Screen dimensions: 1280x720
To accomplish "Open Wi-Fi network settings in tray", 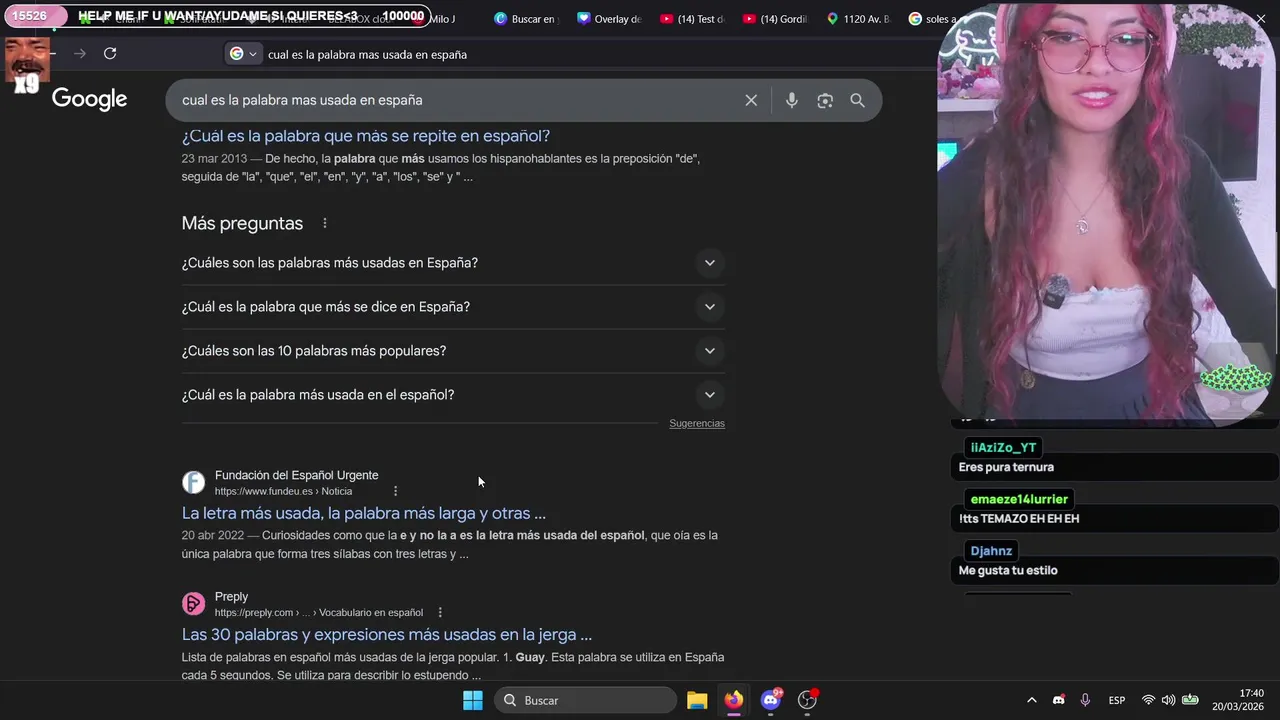I will point(1148,700).
